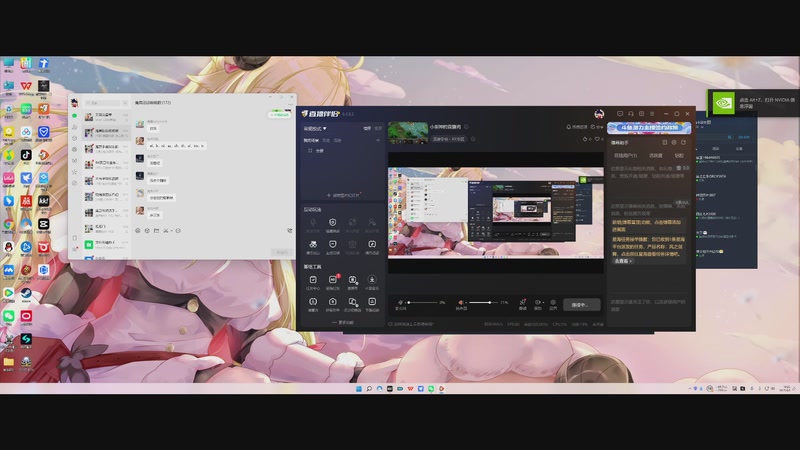The height and width of the screenshot is (450, 800).
Task: Click the NVIDIA overlay notification
Action: (x=754, y=103)
